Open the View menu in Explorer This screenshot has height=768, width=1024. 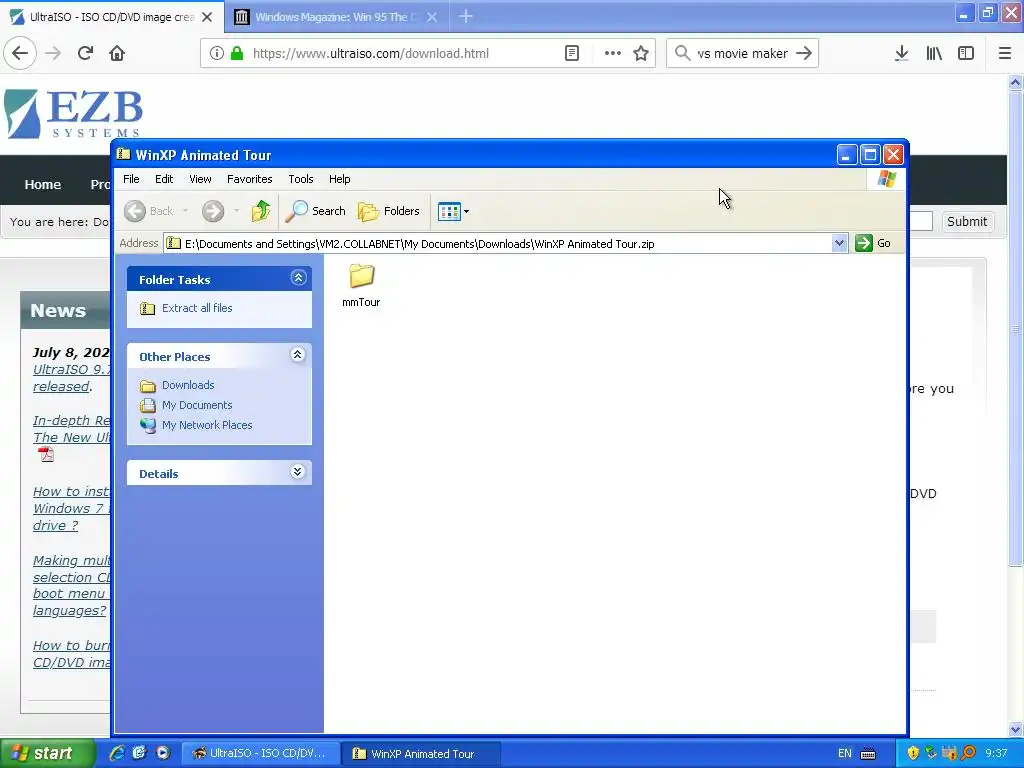(200, 179)
